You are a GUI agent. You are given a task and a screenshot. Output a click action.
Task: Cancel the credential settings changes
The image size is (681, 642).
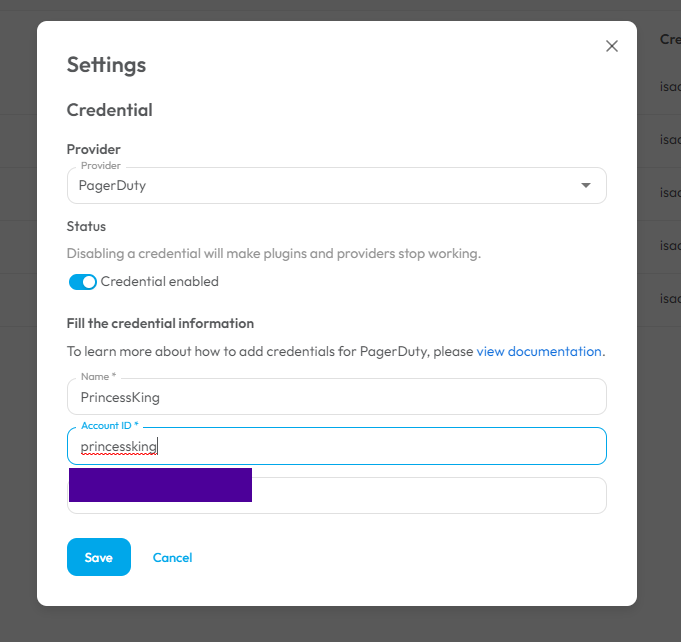coord(172,558)
